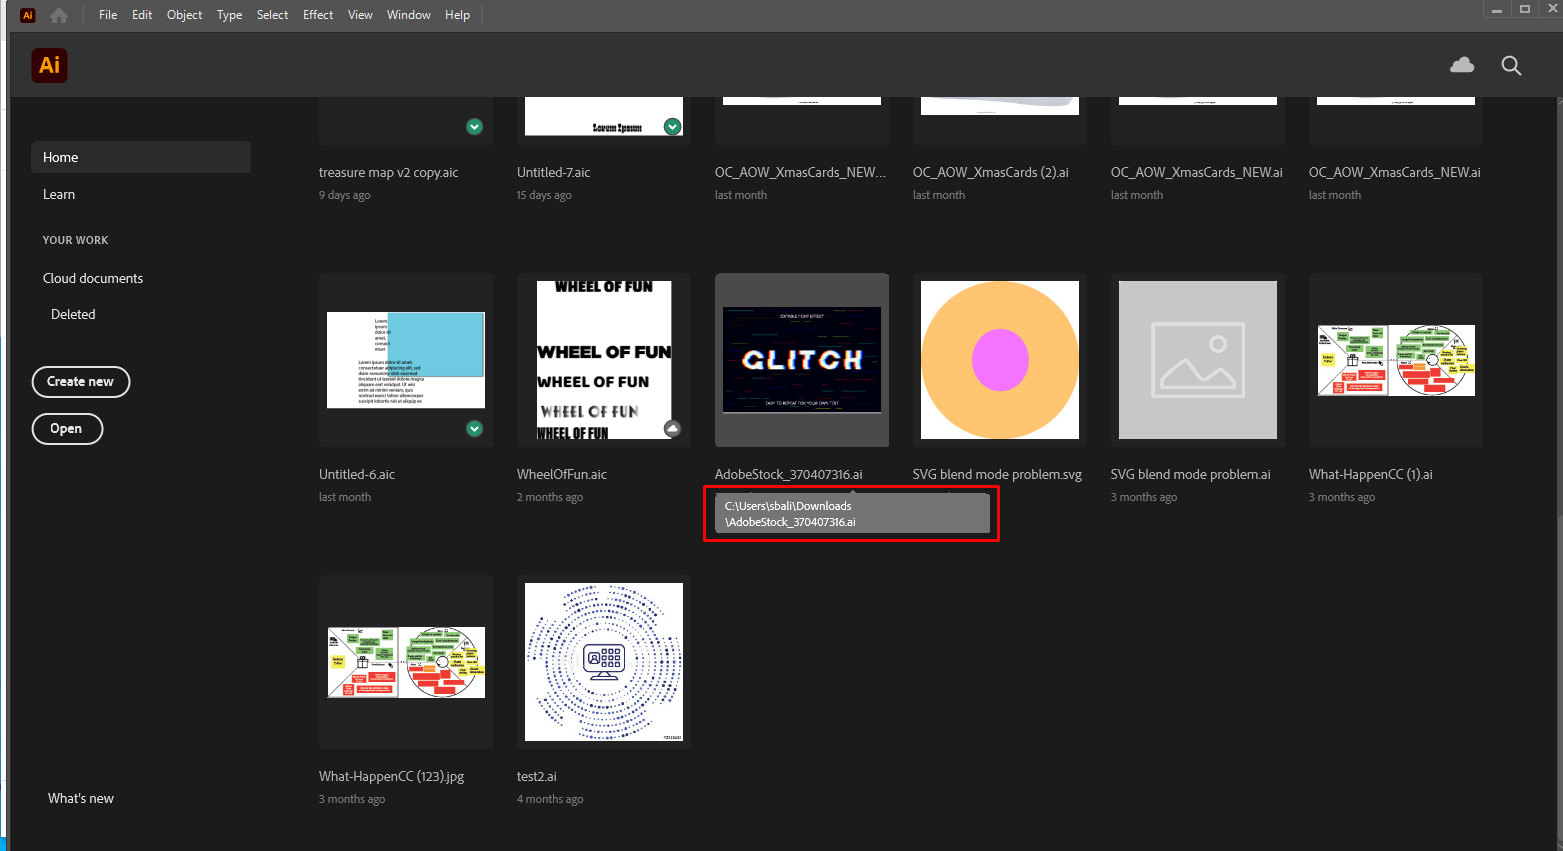
Task: Switch to the Learn tab
Action: pos(58,194)
